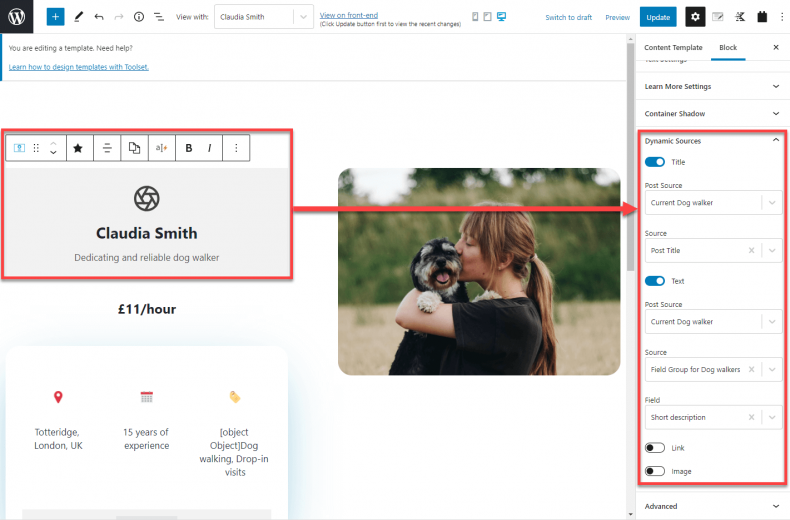Enable the Image dynamic source toggle
This screenshot has height=520, width=790.
pos(654,471)
